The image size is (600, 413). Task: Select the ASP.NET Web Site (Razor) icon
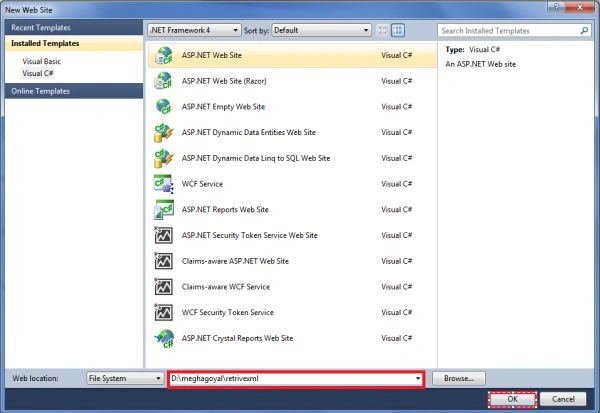(164, 81)
